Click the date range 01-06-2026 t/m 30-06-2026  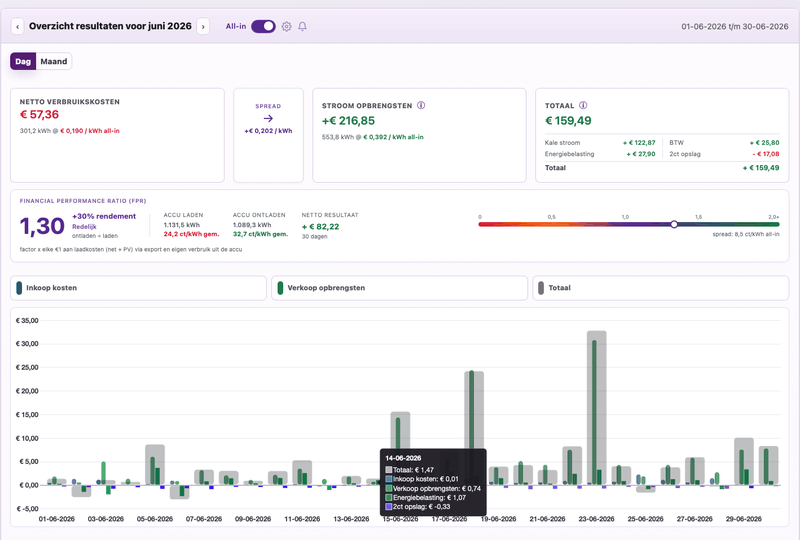coord(735,27)
